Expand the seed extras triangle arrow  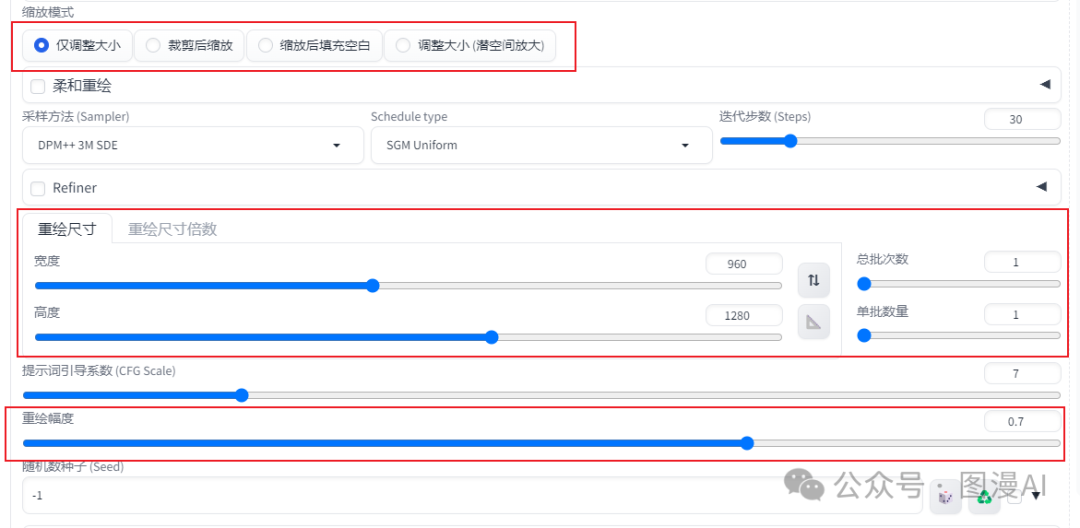click(x=1035, y=496)
